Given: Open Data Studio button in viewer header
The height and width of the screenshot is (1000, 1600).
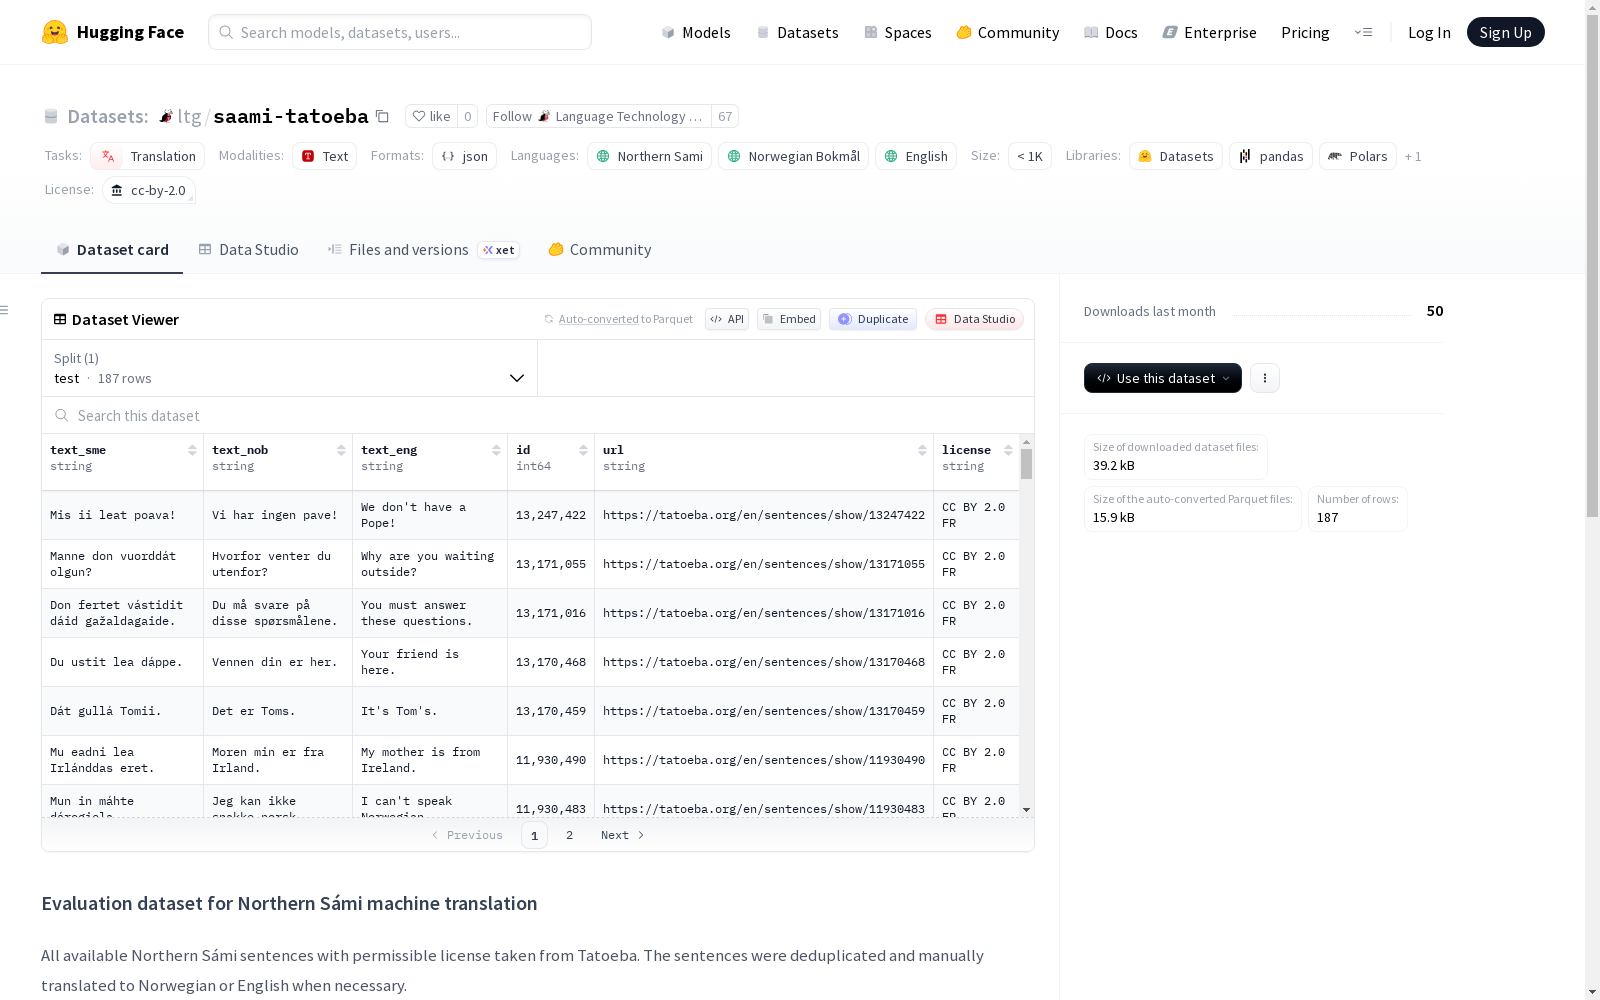Looking at the screenshot, I should (x=974, y=319).
